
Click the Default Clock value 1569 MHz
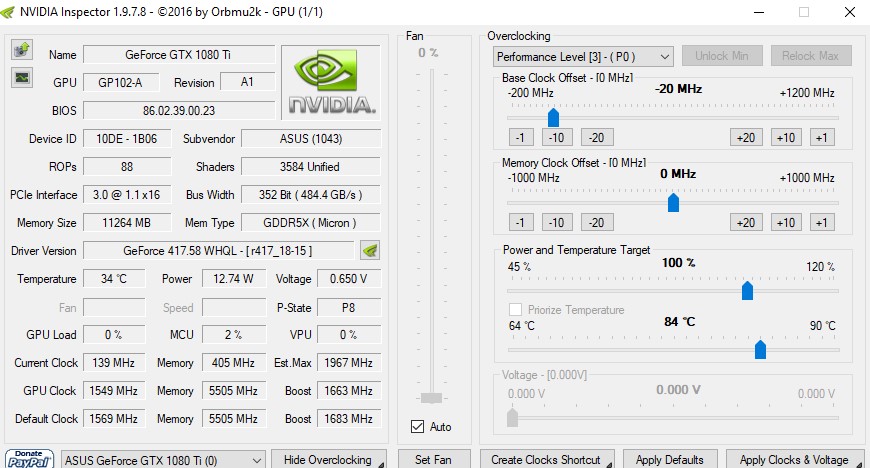click(114, 419)
